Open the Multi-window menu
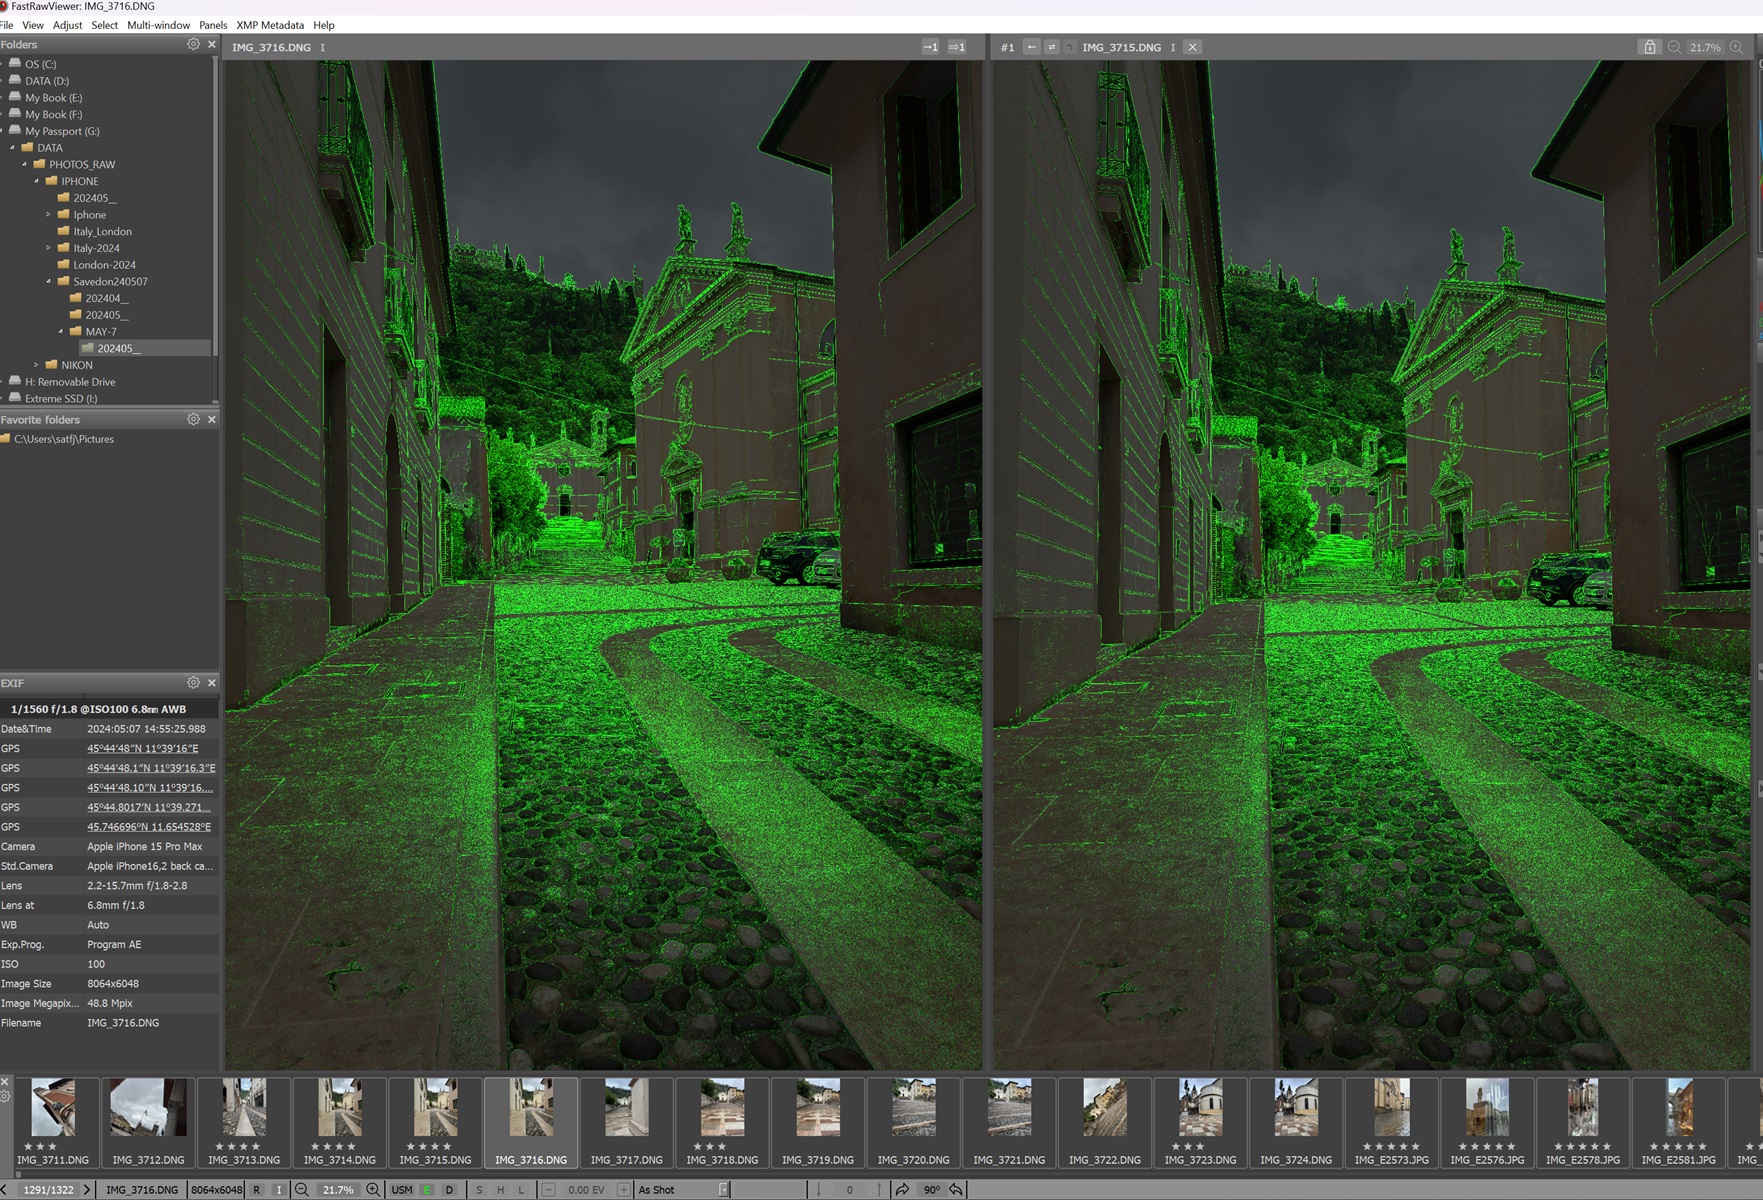 [158, 25]
